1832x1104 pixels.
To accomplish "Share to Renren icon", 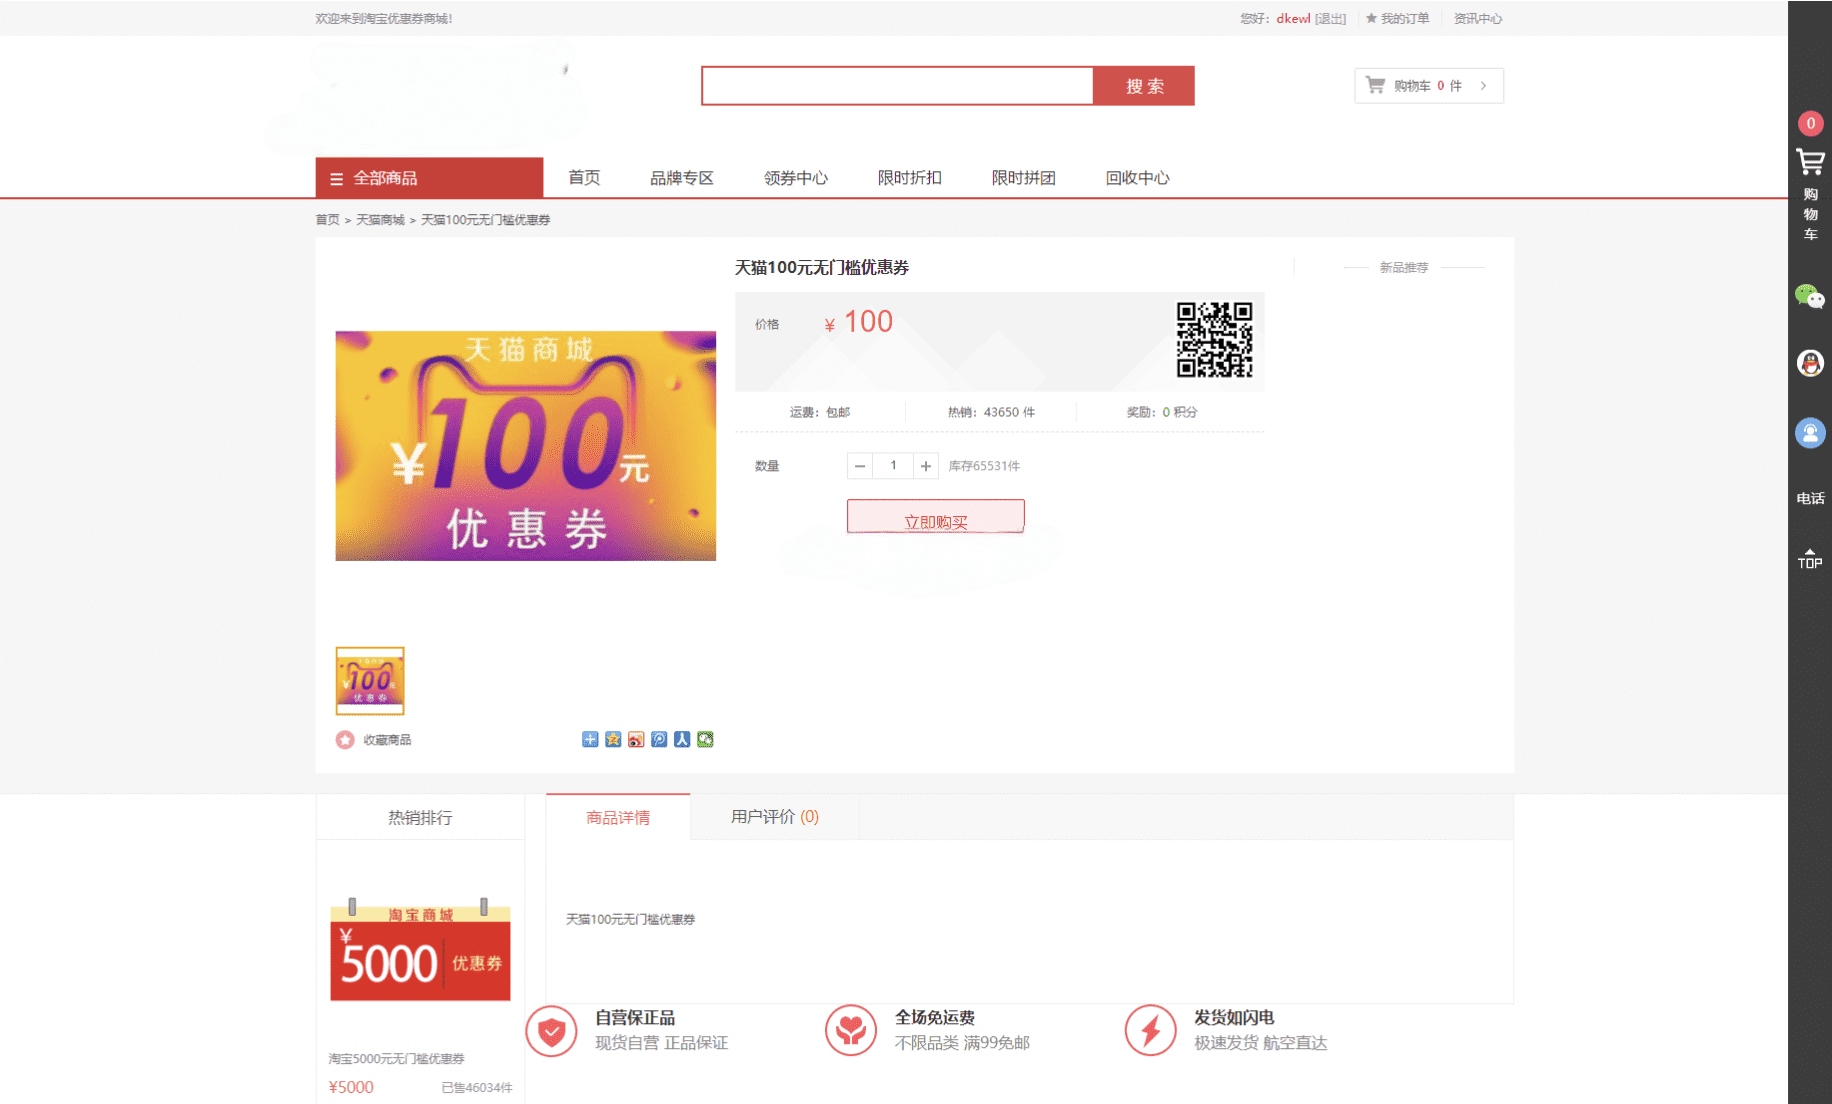I will point(682,739).
